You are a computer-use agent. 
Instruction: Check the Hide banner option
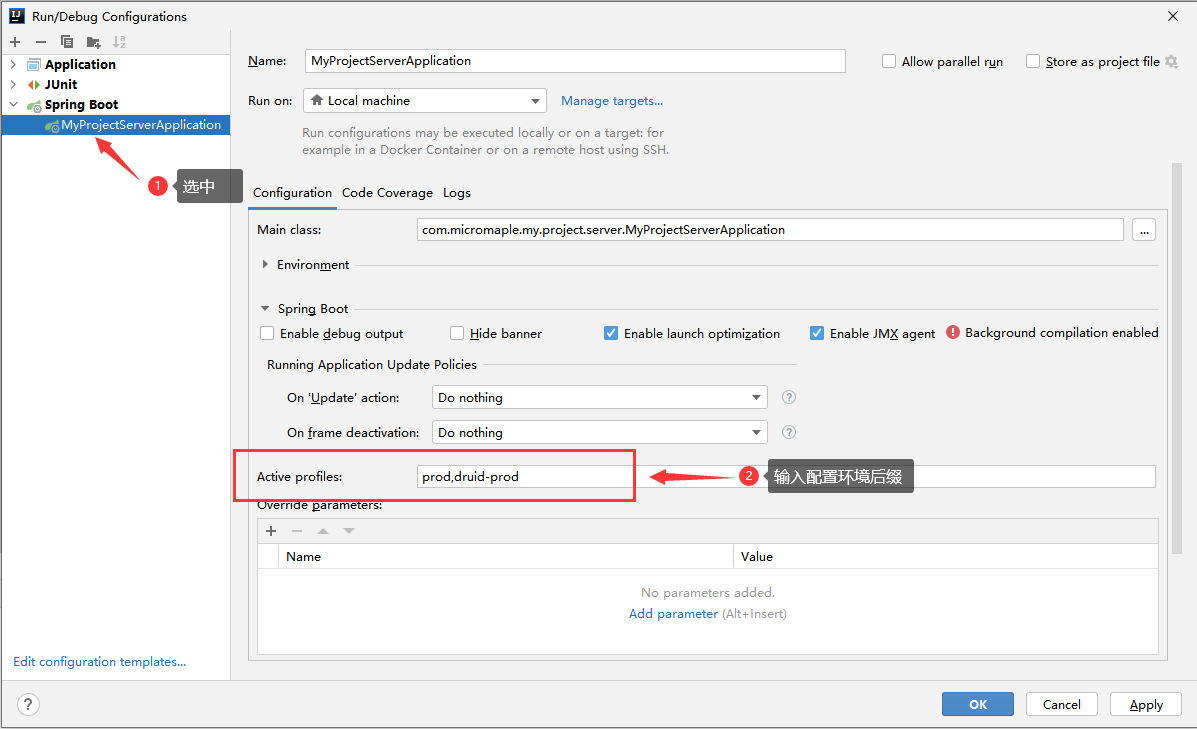(x=457, y=333)
